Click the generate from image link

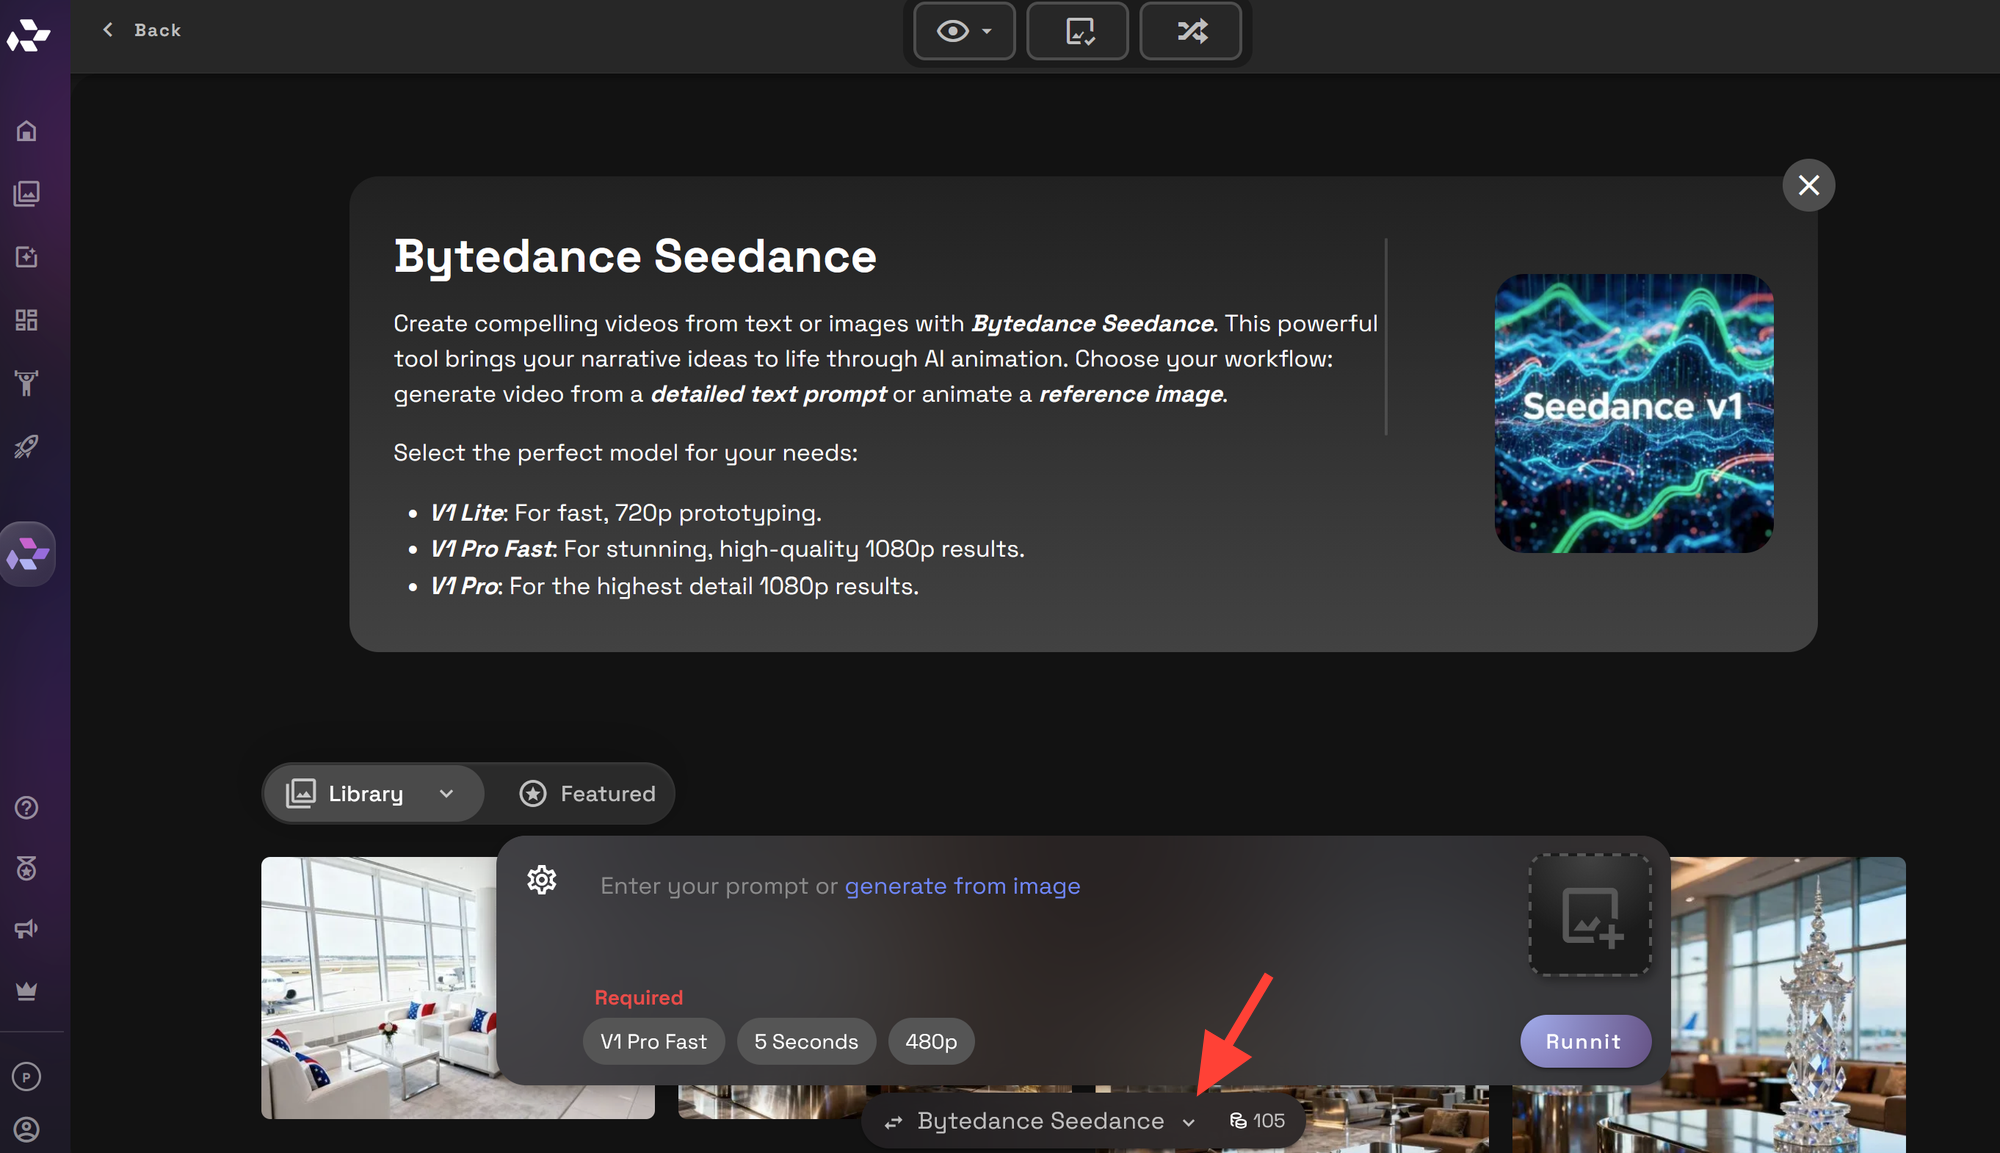tap(962, 886)
